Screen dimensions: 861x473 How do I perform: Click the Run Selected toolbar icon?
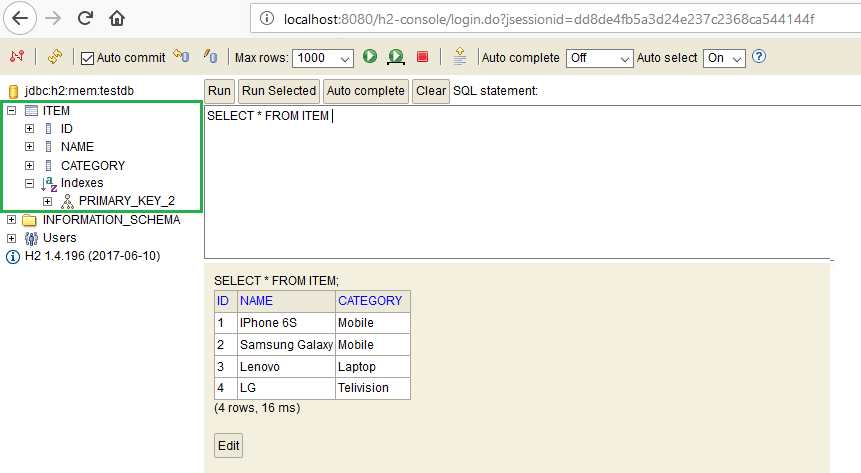396,57
